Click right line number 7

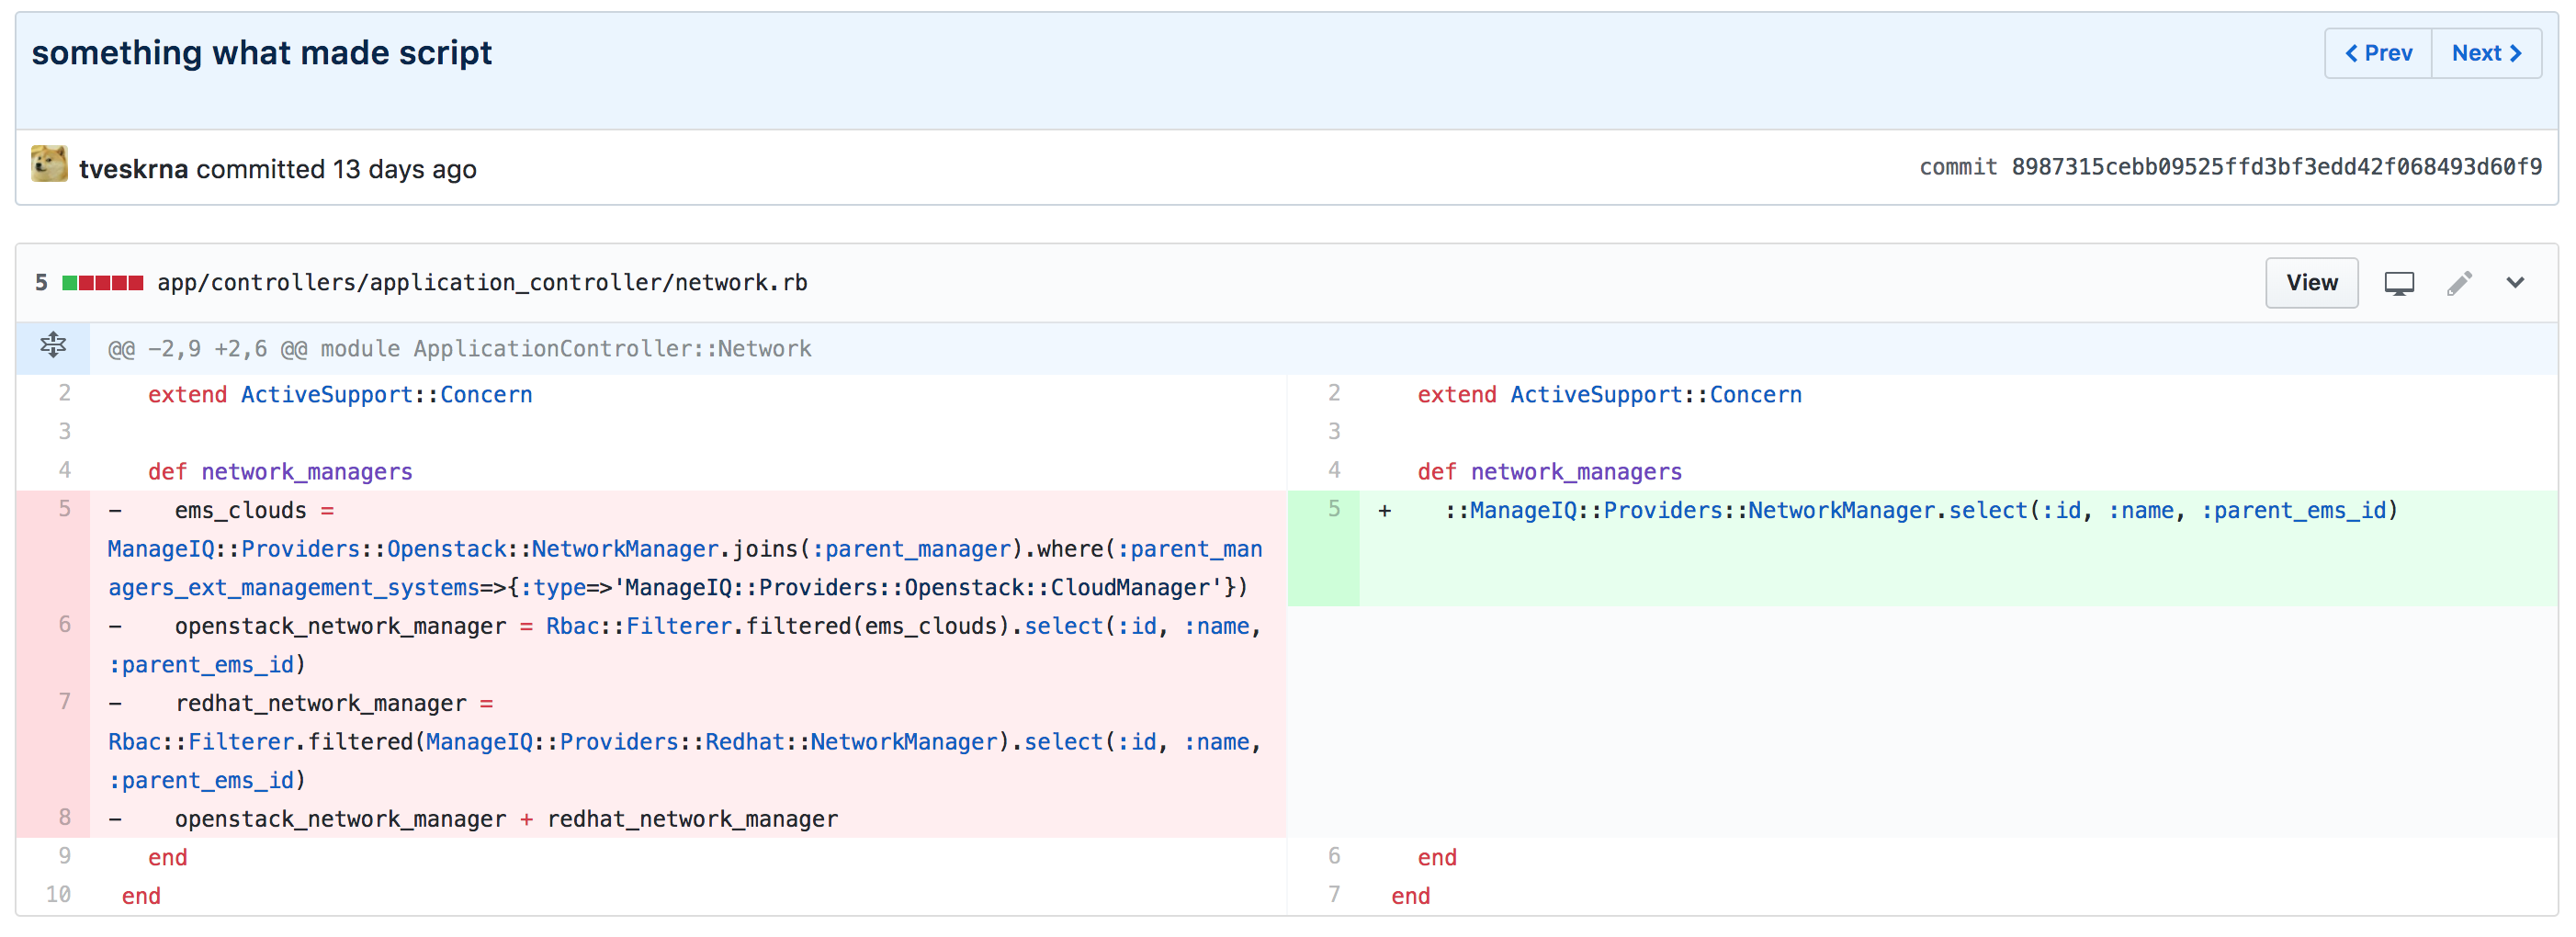click(x=1333, y=895)
